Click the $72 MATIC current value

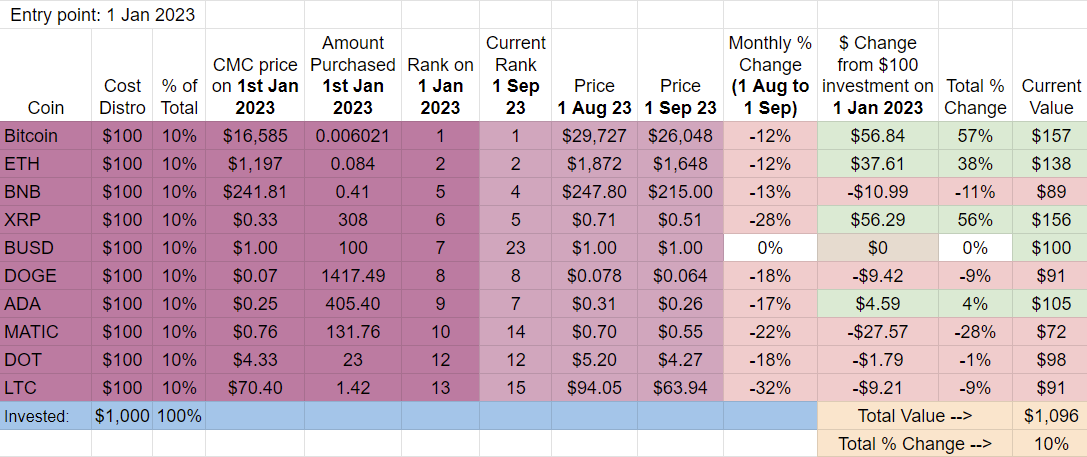1050,331
